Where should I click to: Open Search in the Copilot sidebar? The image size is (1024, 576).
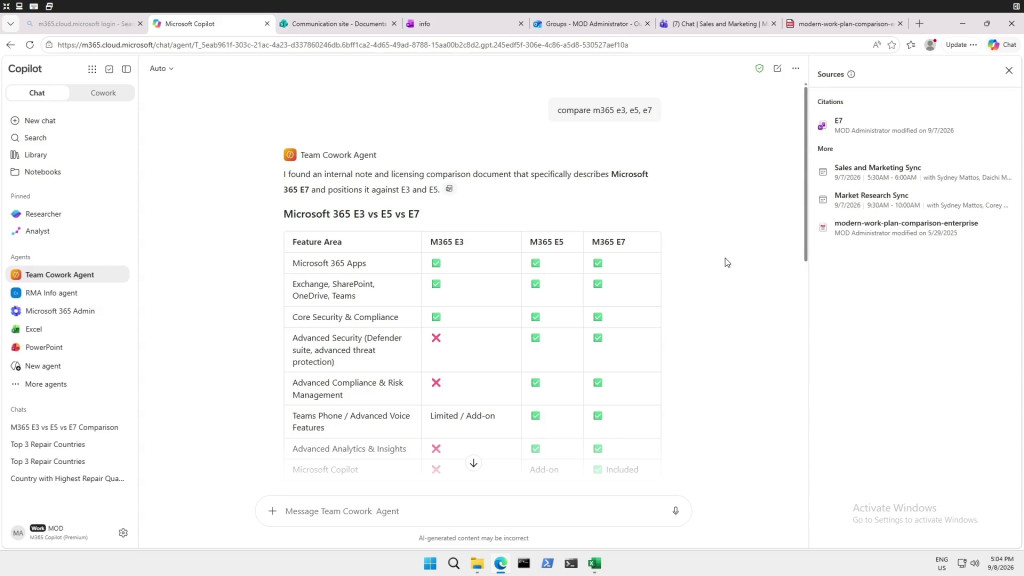tap(35, 138)
